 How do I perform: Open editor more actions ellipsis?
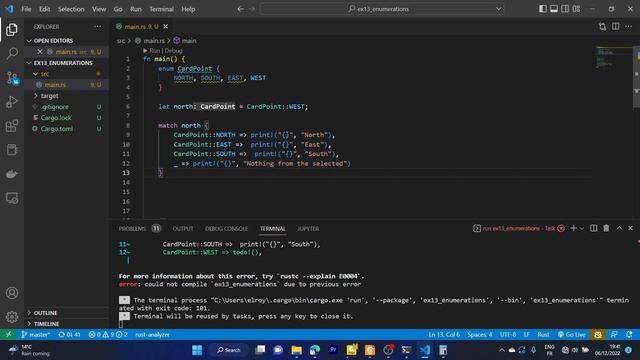tap(629, 27)
